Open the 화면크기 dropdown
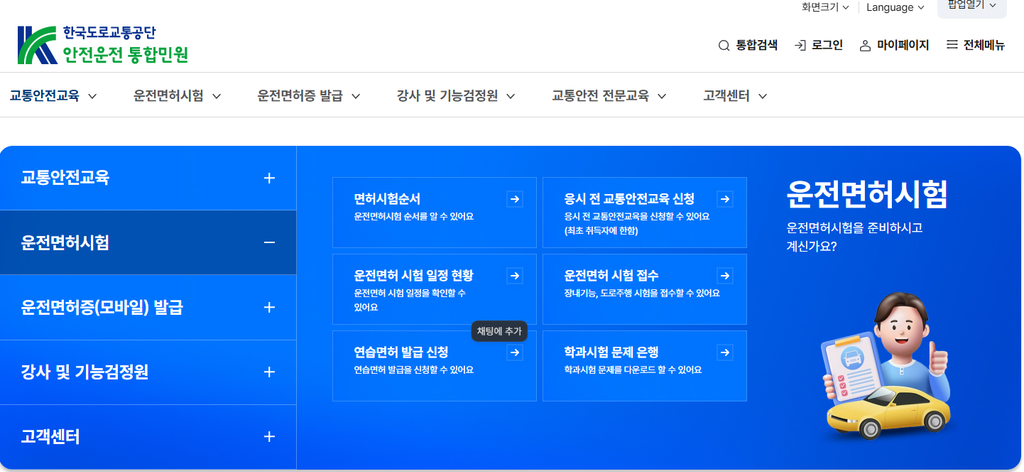Viewport: 1024px width, 472px height. click(825, 7)
